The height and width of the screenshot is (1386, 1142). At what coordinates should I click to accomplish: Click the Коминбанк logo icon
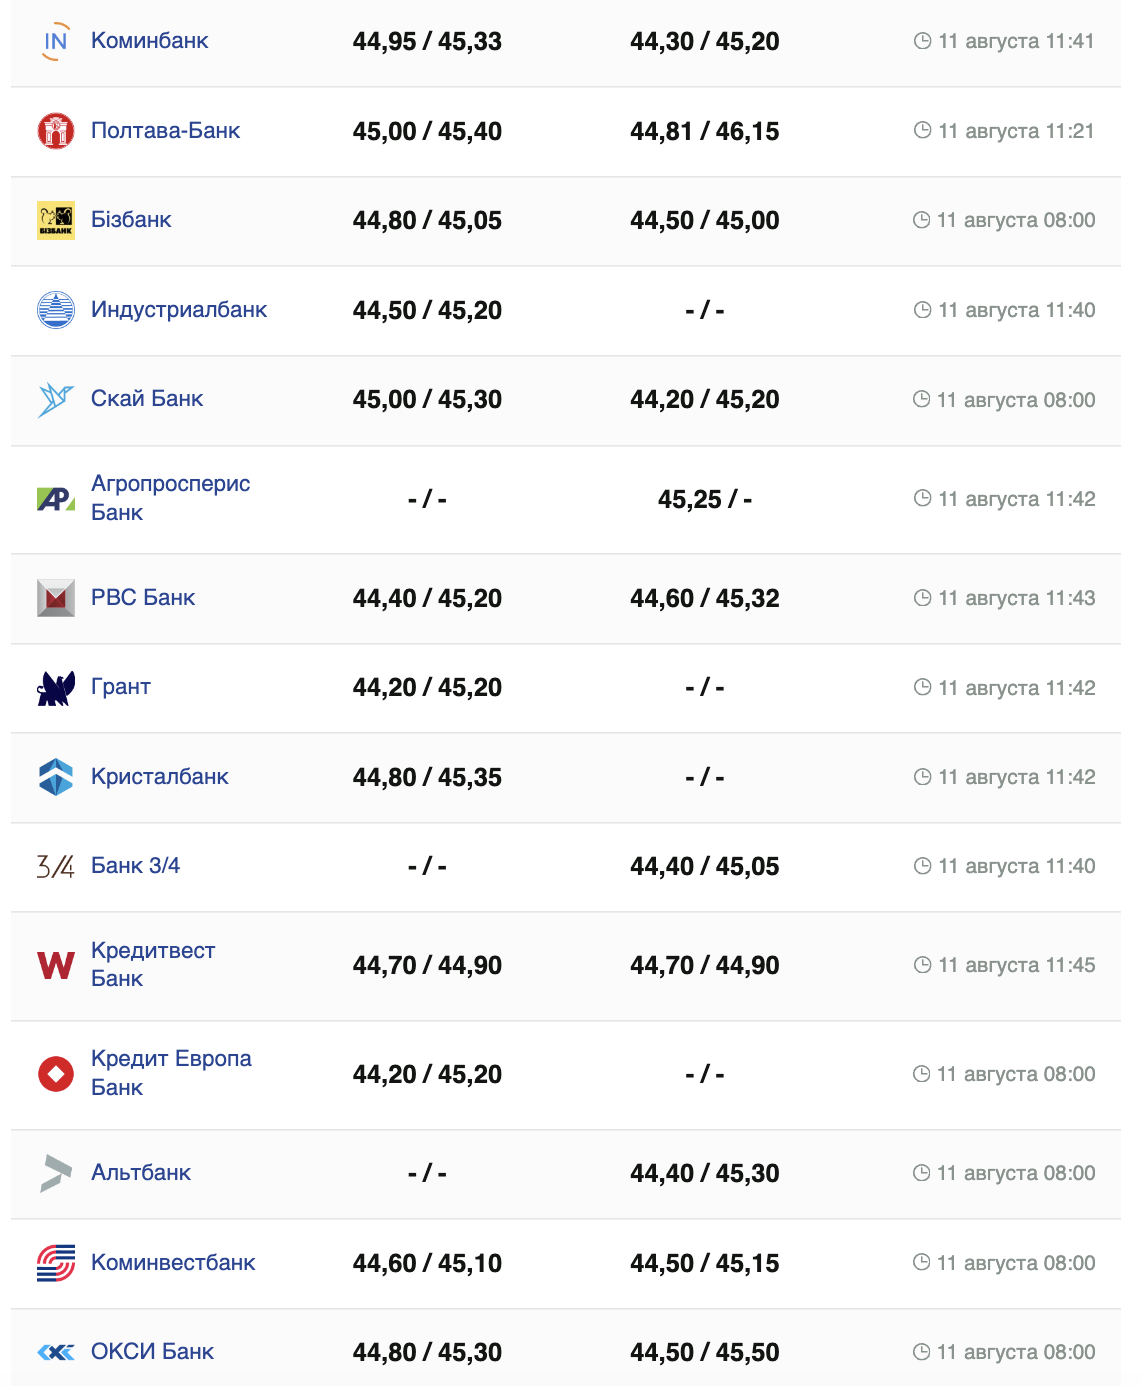pos(56,41)
